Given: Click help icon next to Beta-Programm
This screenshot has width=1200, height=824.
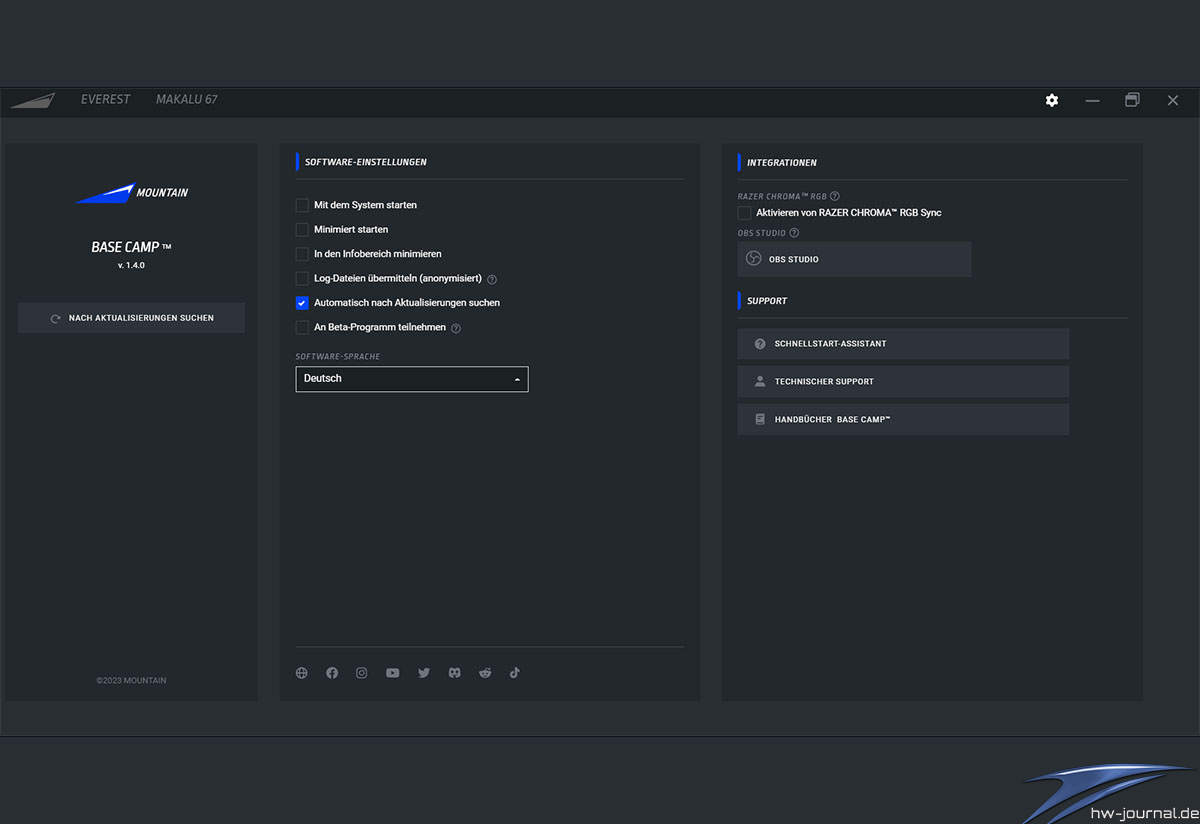Looking at the screenshot, I should (456, 328).
